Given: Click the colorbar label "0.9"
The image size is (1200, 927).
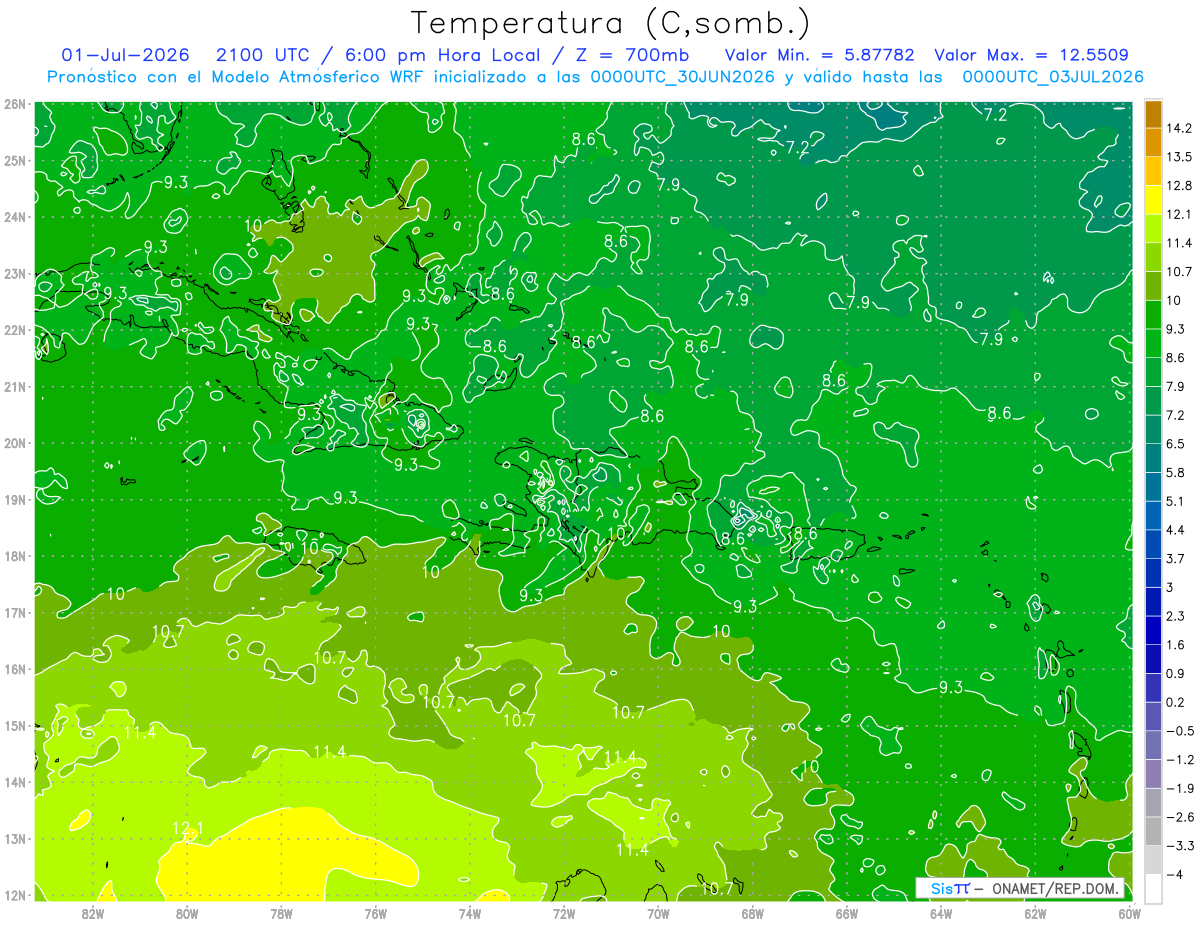Looking at the screenshot, I should (1176, 673).
